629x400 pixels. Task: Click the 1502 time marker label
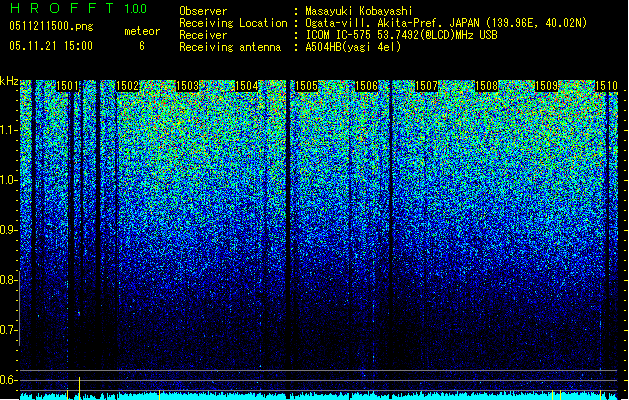point(127,86)
